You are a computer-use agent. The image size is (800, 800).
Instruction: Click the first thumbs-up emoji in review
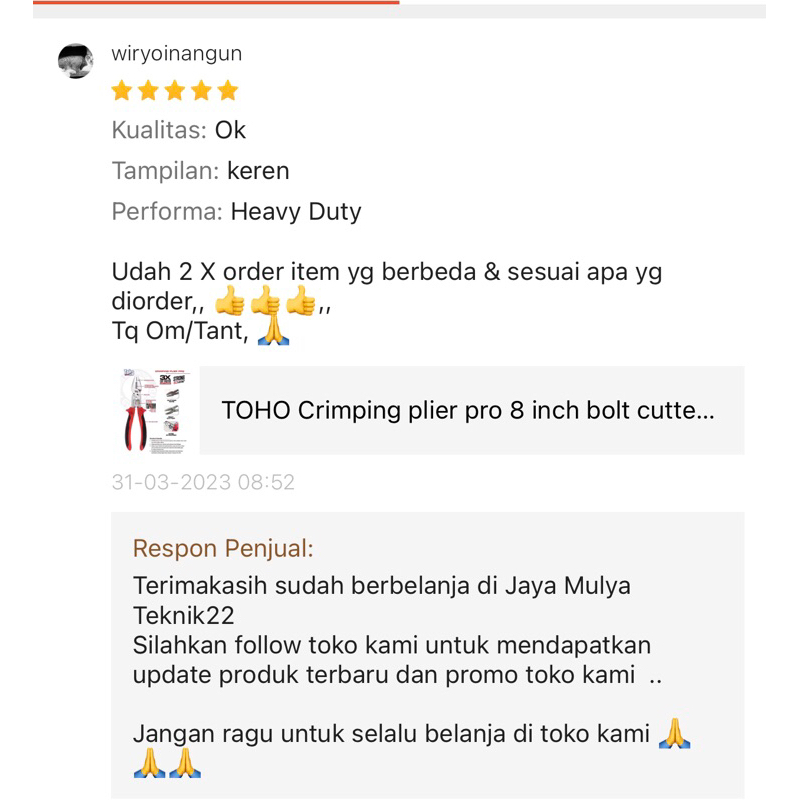point(230,301)
